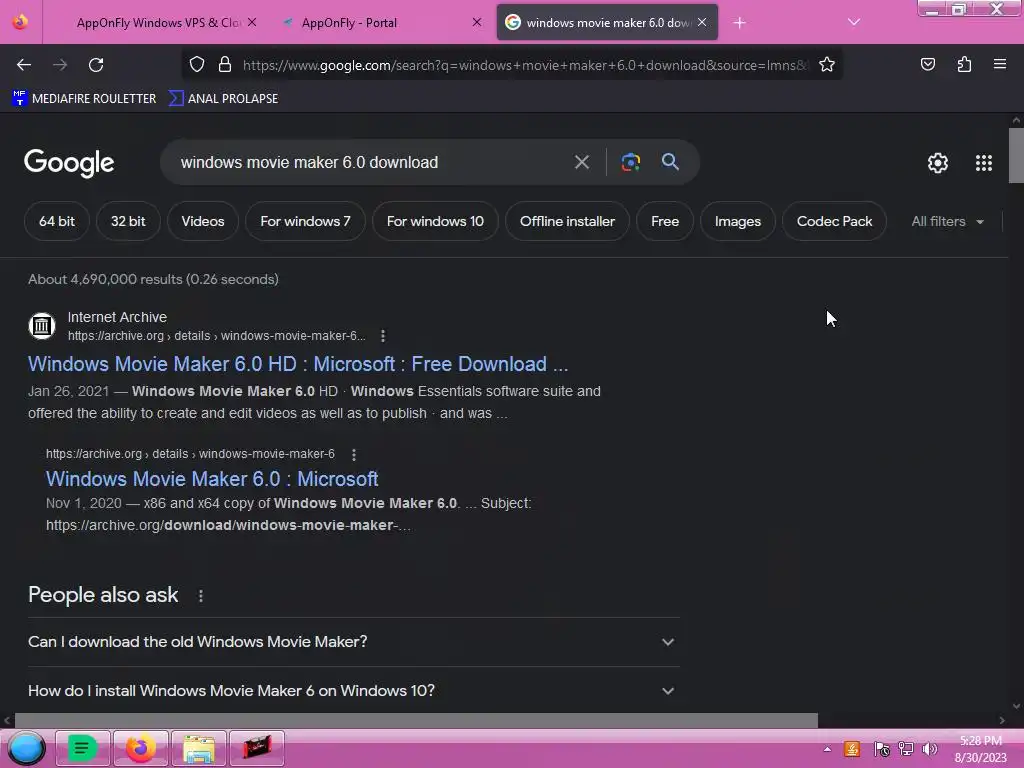Viewport: 1024px width, 768px height.
Task: Click the magnifier search icon
Action: [670, 162]
